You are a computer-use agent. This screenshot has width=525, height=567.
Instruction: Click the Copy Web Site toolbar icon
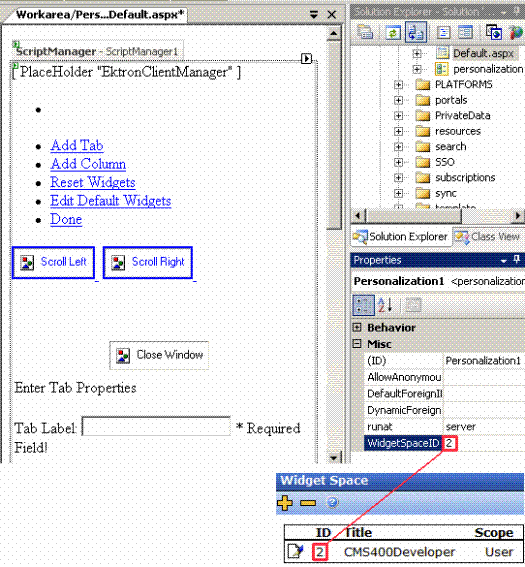[494, 33]
